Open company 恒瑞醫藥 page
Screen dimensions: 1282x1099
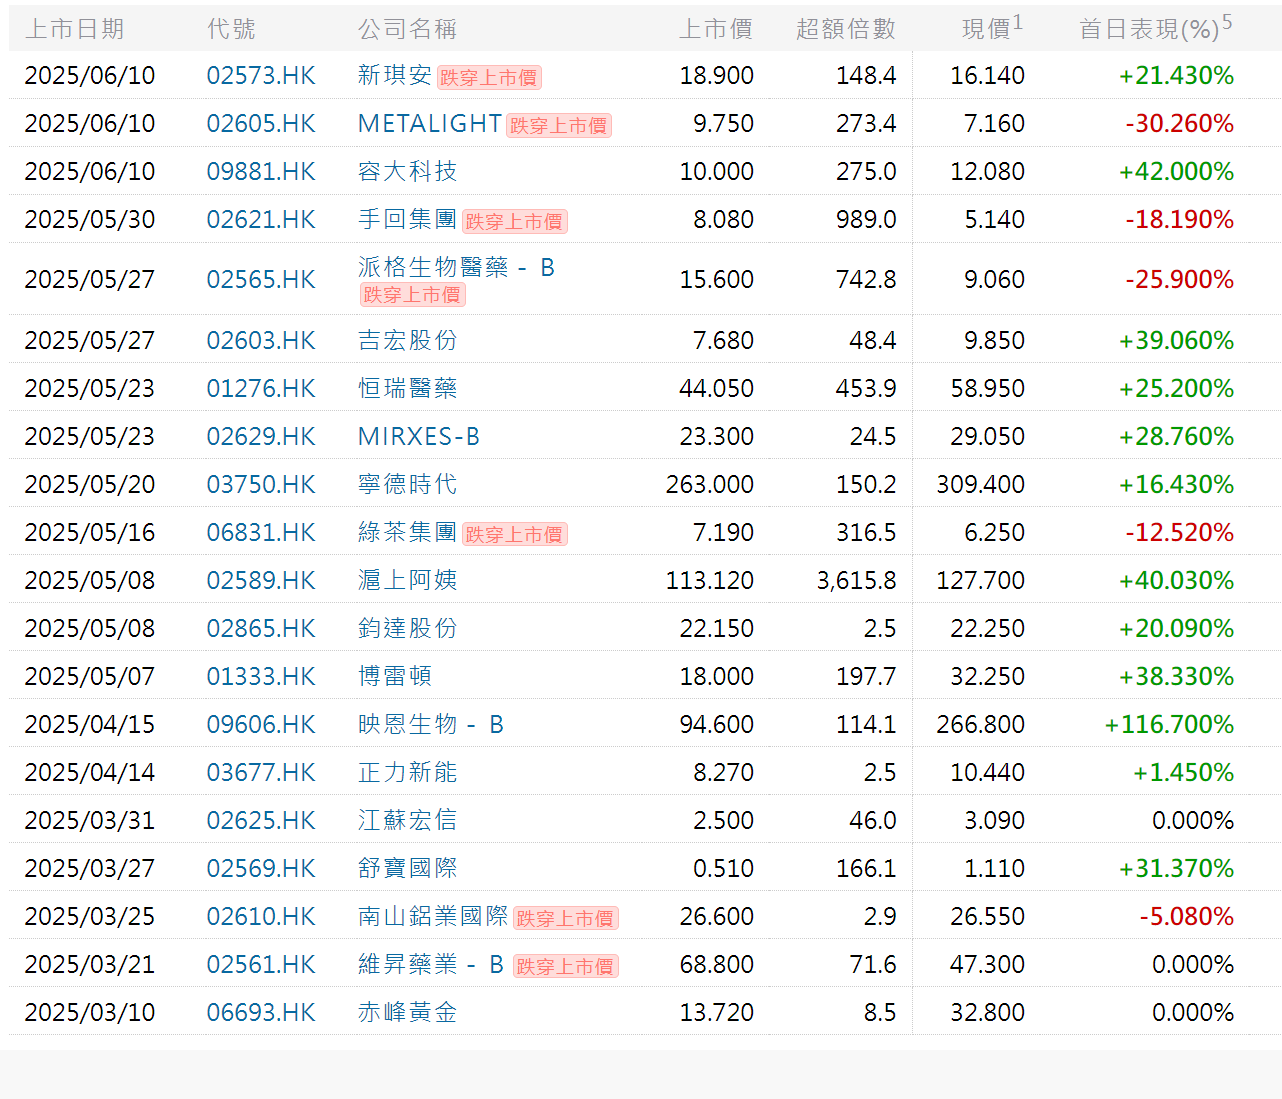[x=408, y=389]
